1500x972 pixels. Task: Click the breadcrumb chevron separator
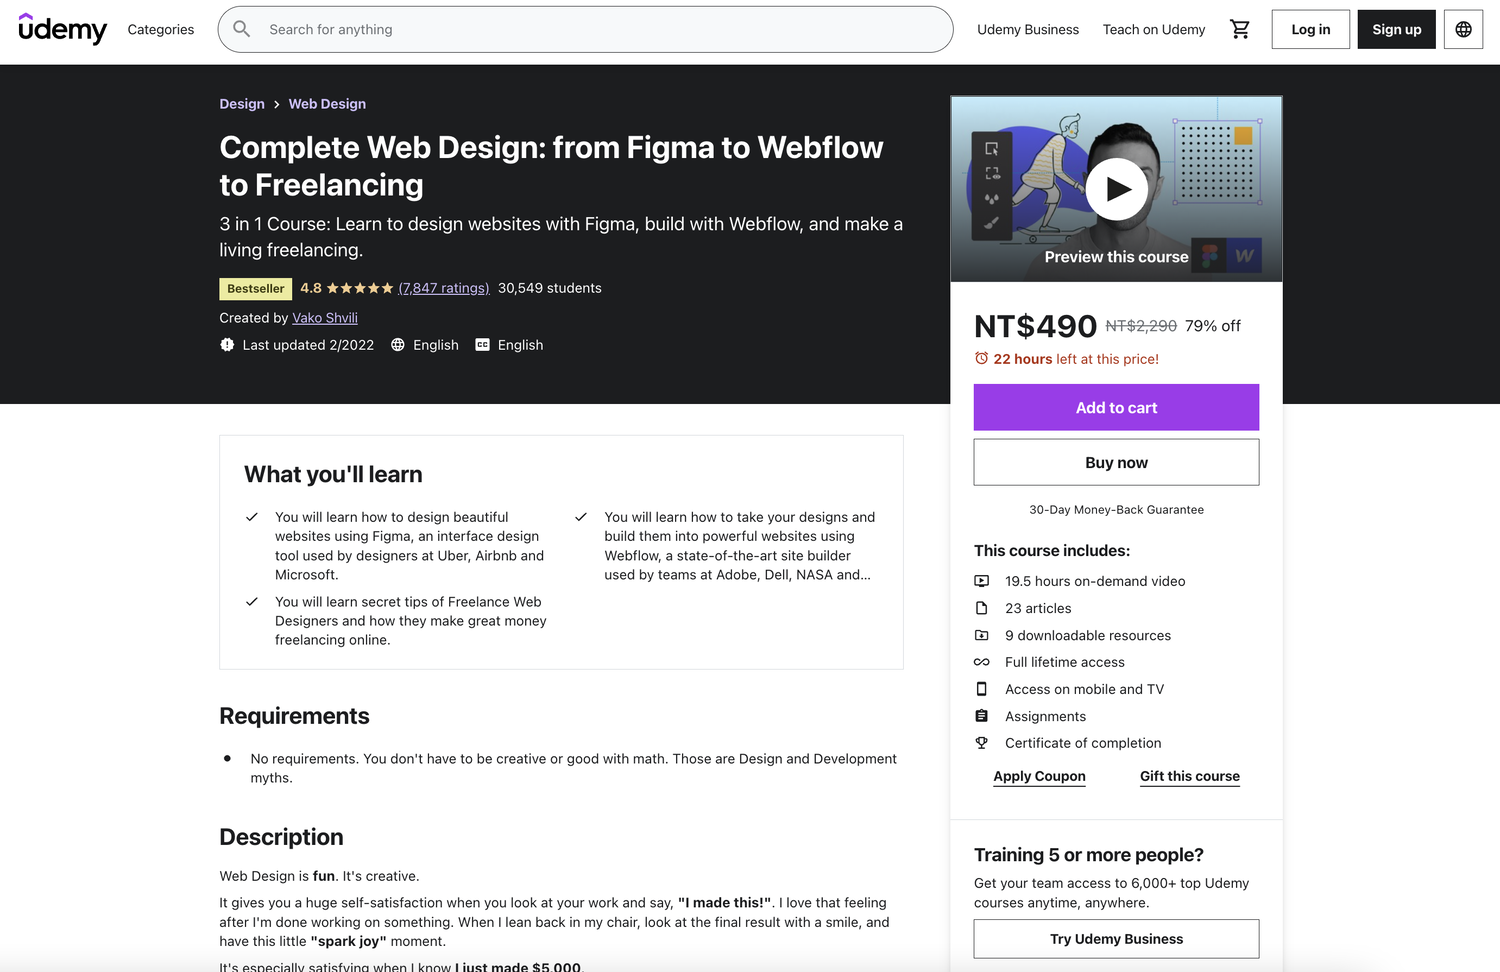click(x=277, y=104)
